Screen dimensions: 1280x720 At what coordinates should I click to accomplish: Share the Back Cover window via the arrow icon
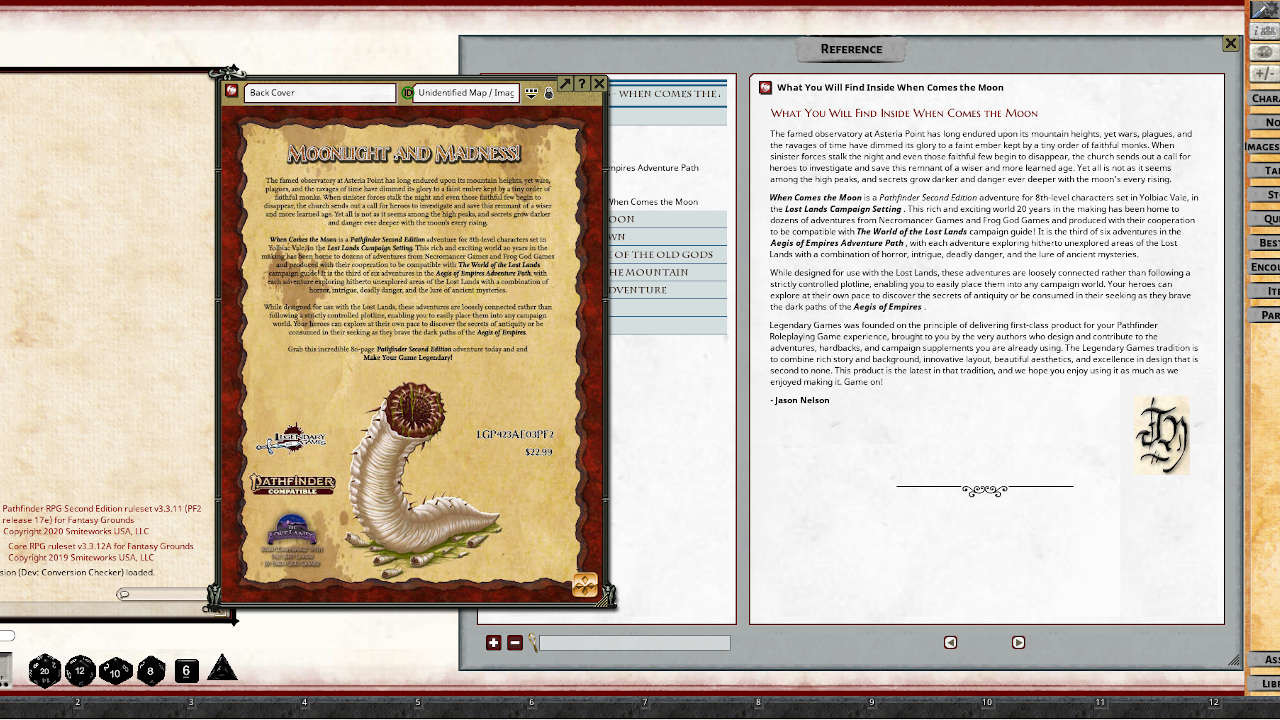tap(567, 84)
